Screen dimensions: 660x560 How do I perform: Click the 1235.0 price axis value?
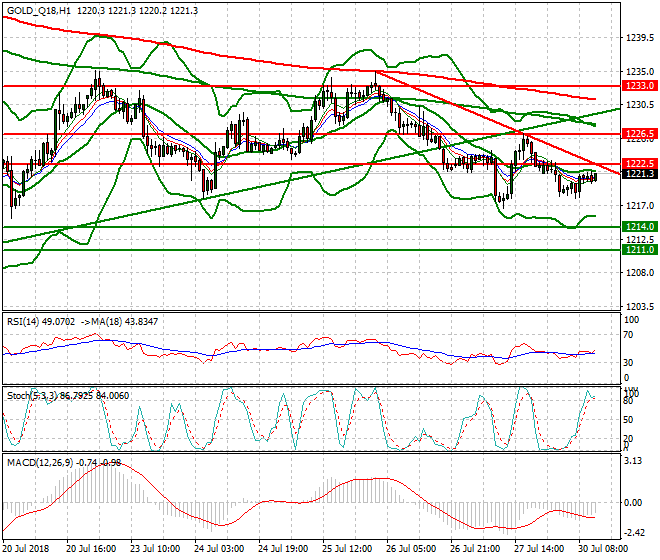640,71
